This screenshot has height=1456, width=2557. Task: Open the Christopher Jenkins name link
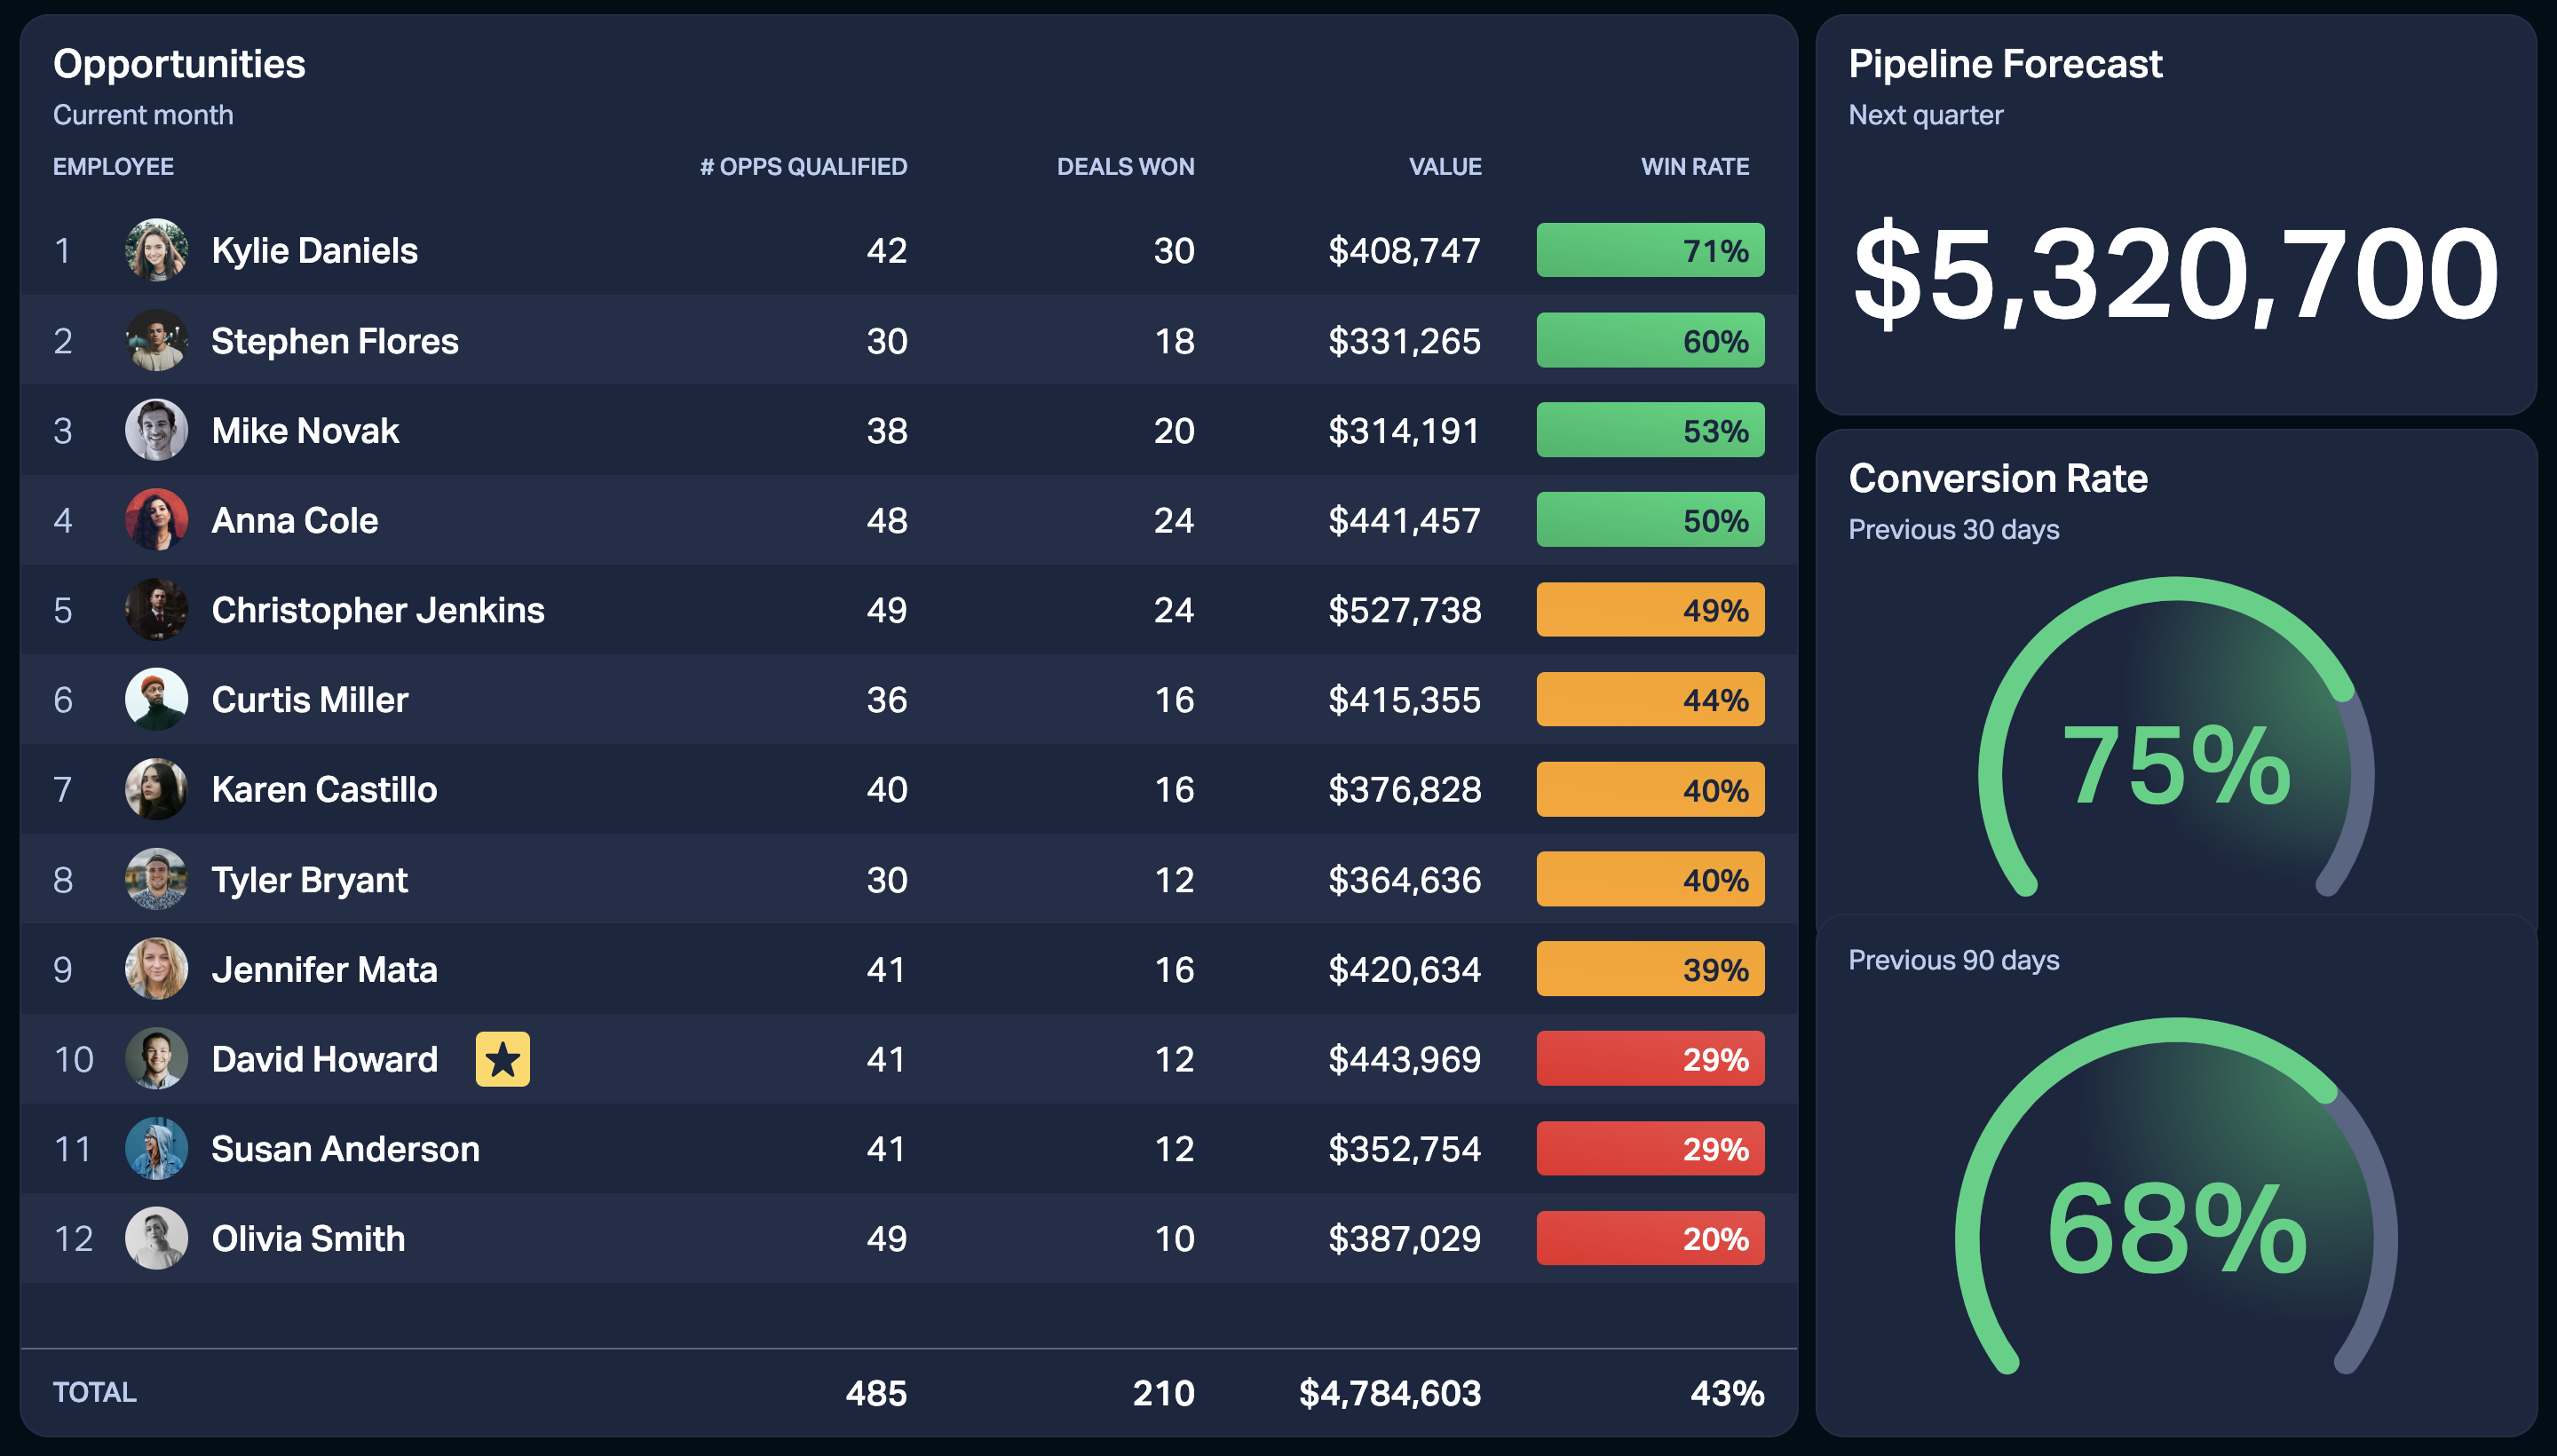[x=378, y=610]
